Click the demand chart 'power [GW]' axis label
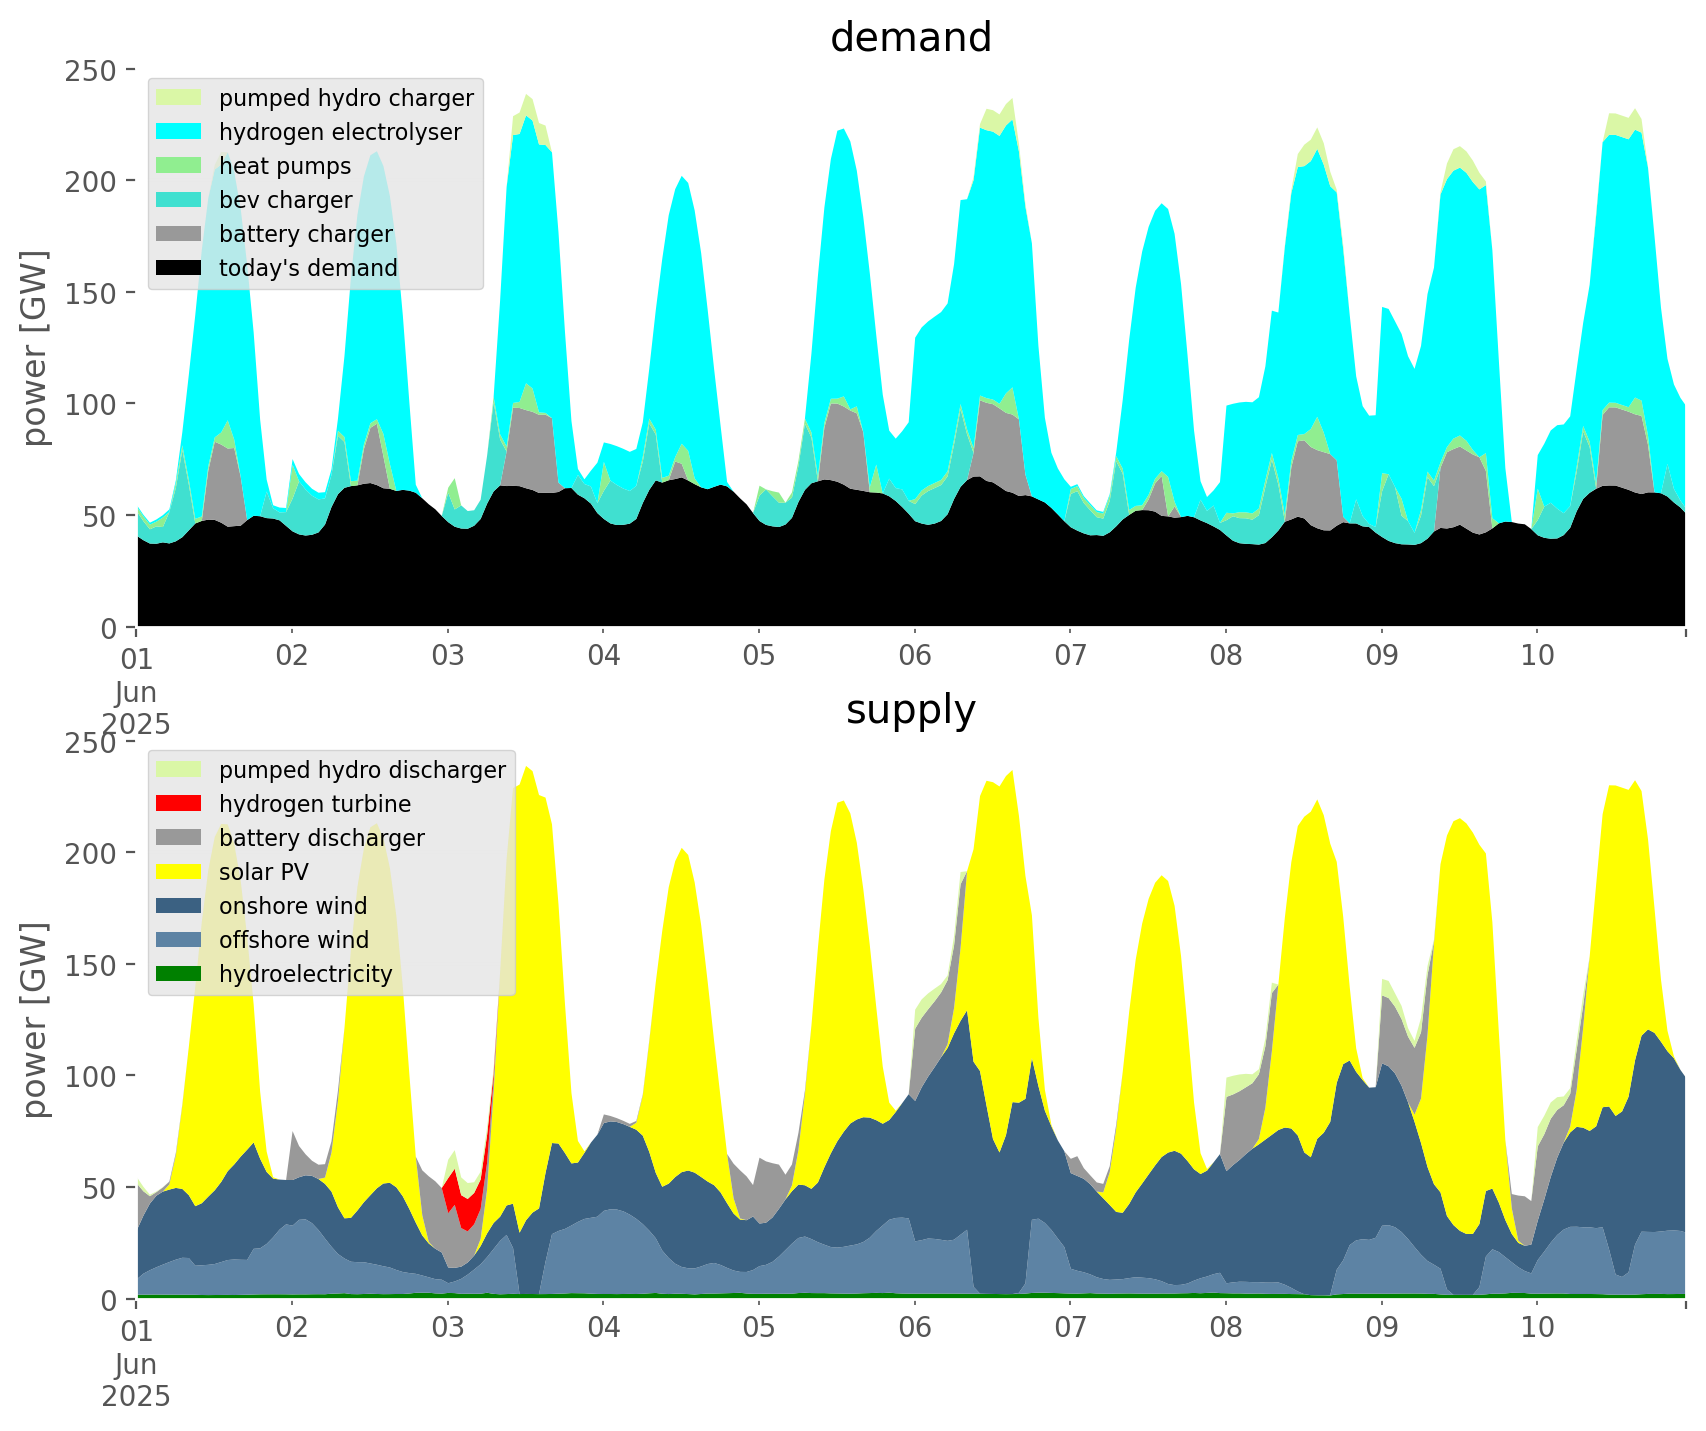Screen dimensions: 1706x1431 point(35,348)
